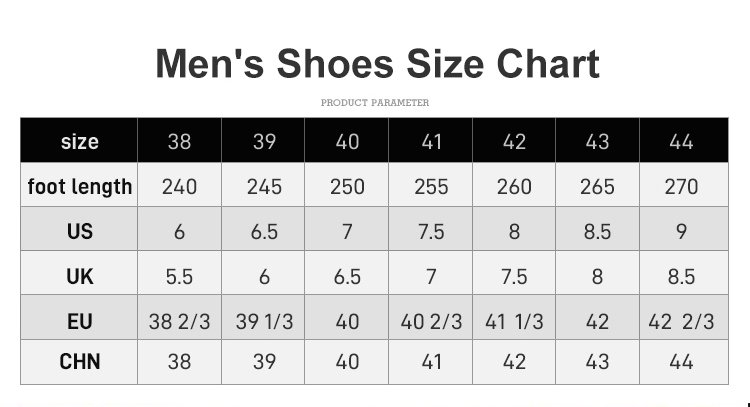Select the PRODUCT PARAMETER subtitle text
The image size is (750, 407).
(375, 102)
